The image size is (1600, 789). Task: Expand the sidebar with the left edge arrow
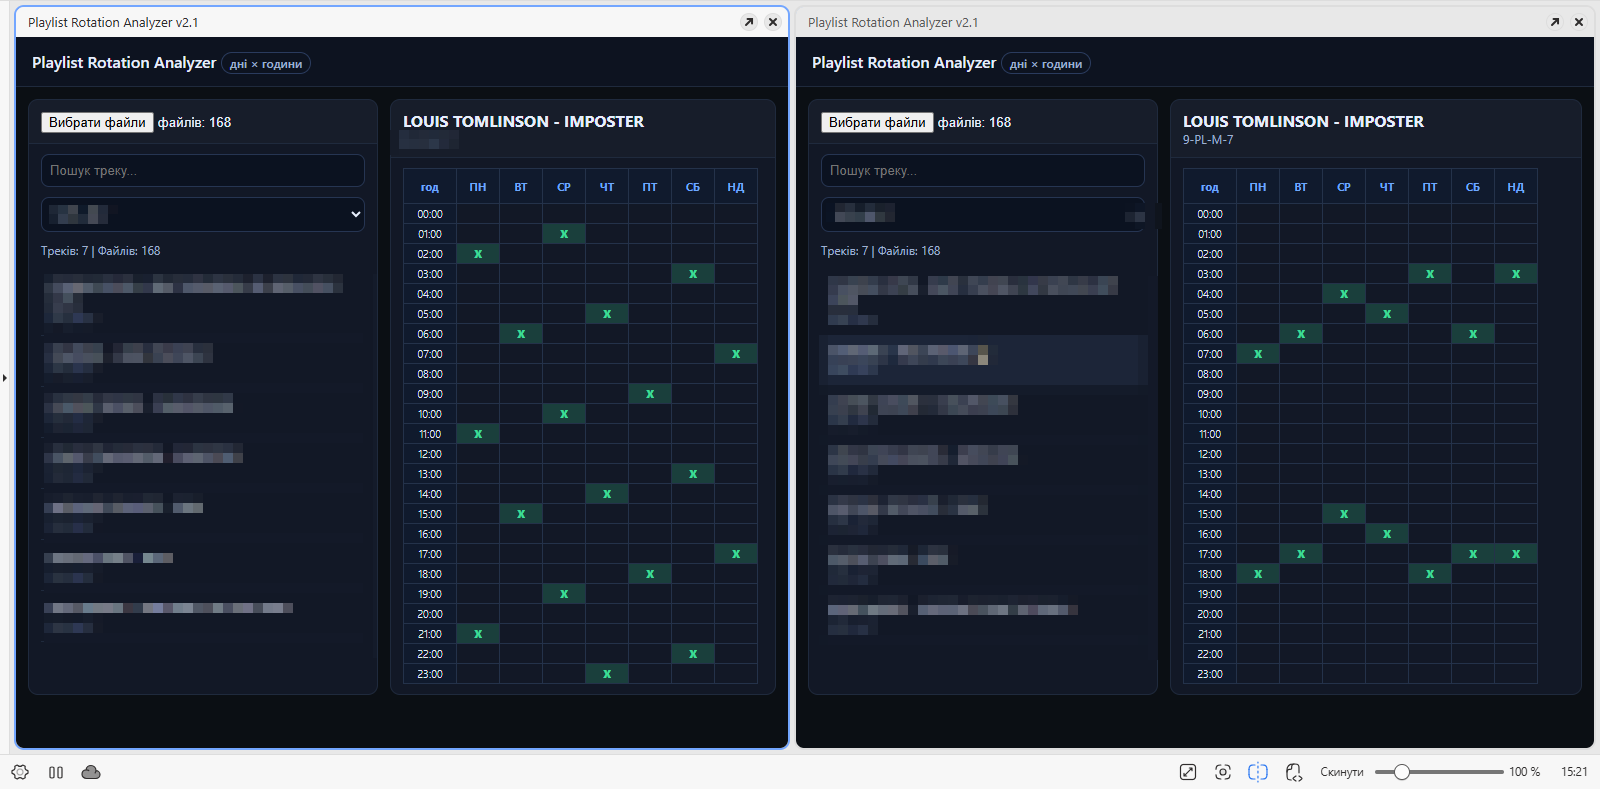tap(5, 378)
